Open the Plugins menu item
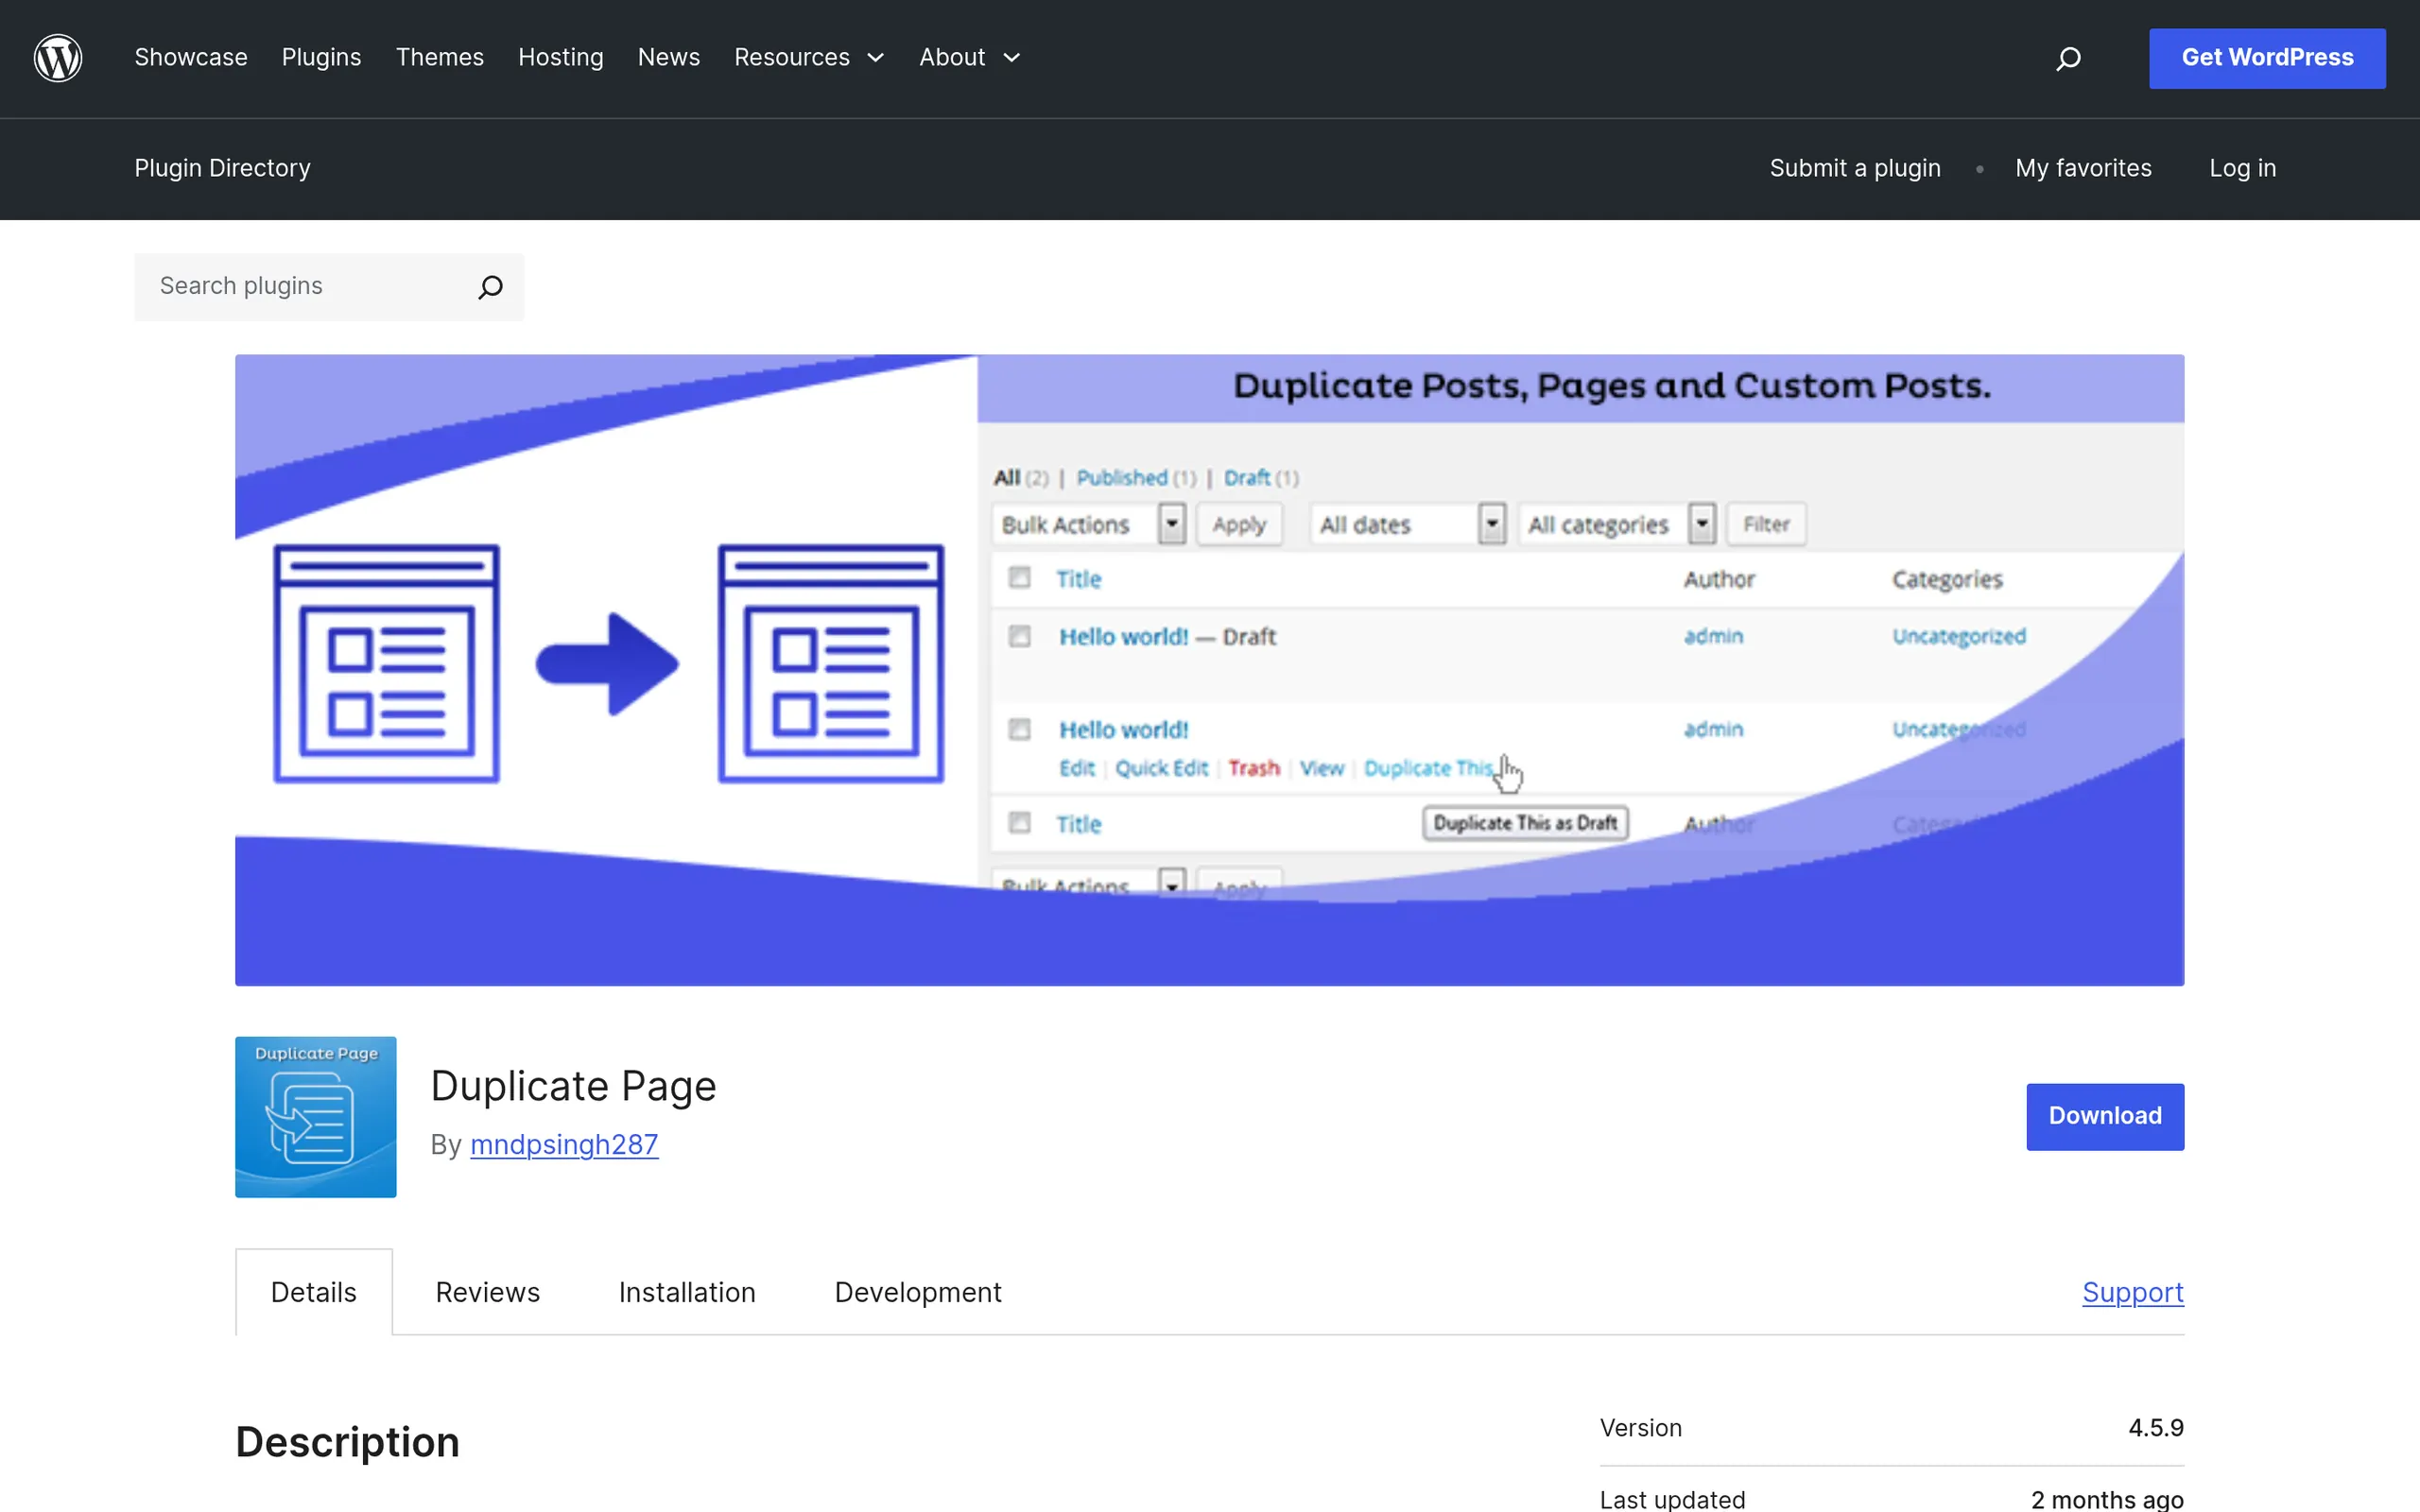Viewport: 2420px width, 1512px height. [321, 58]
